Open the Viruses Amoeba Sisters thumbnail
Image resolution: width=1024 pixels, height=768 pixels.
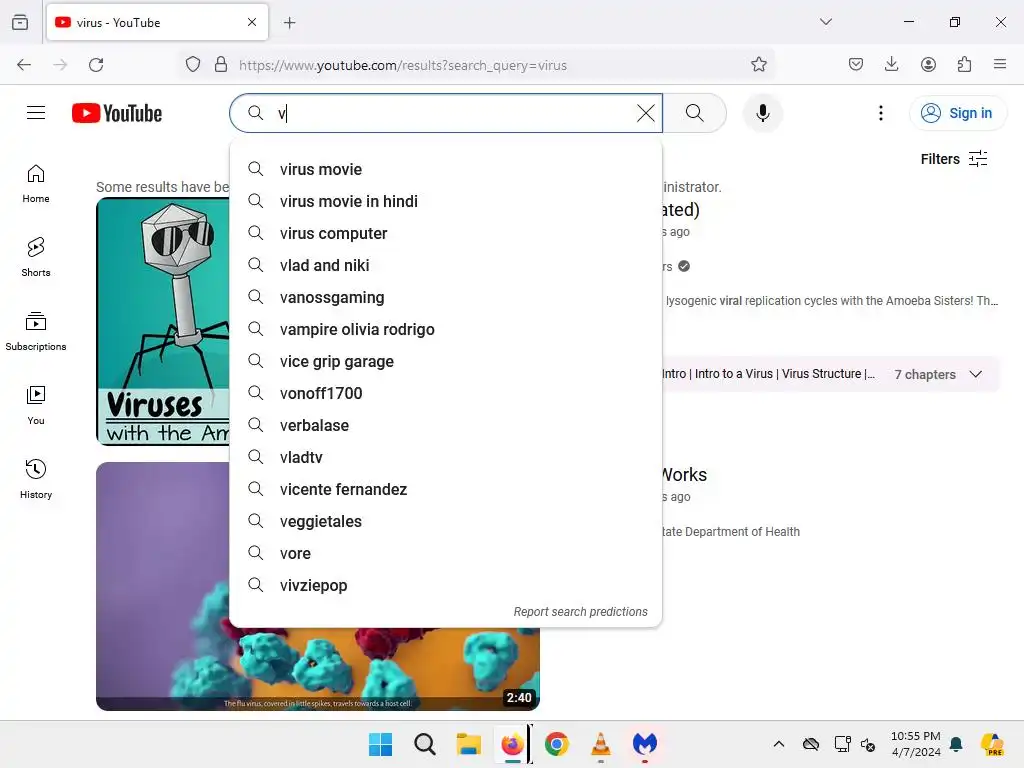click(x=163, y=321)
